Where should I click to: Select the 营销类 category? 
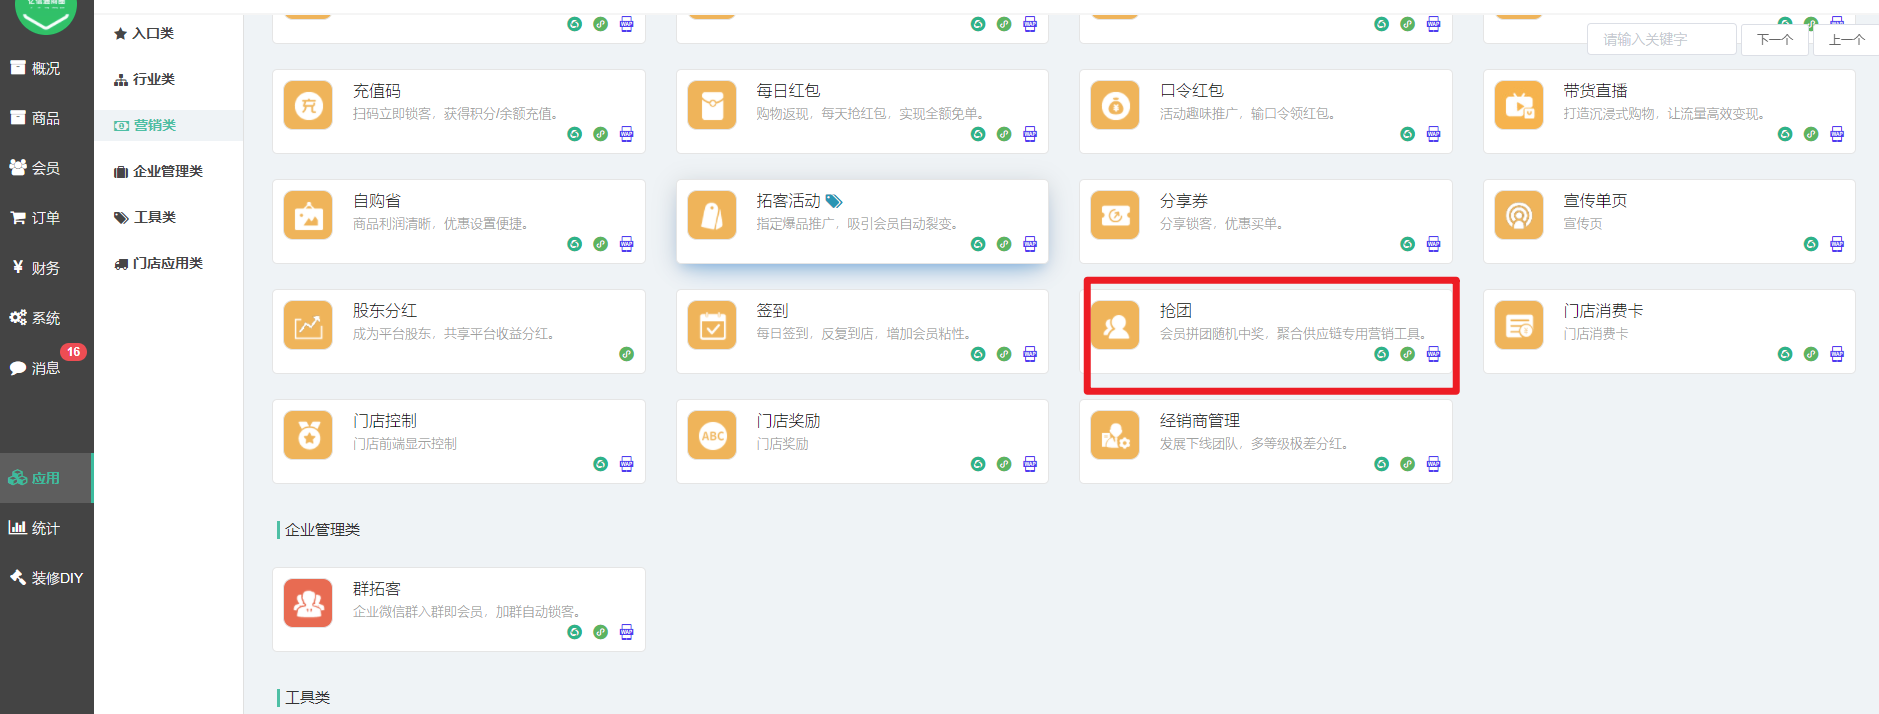168,125
